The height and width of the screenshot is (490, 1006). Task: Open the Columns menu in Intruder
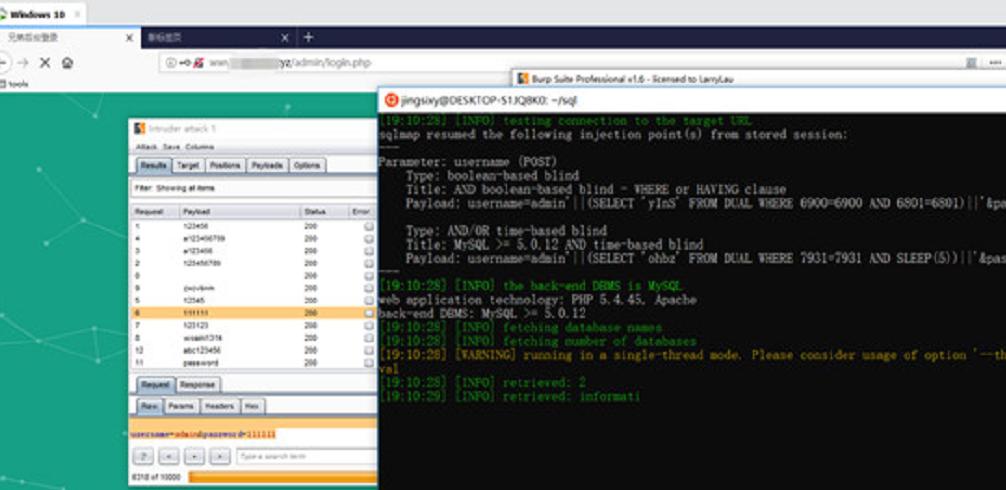point(199,146)
